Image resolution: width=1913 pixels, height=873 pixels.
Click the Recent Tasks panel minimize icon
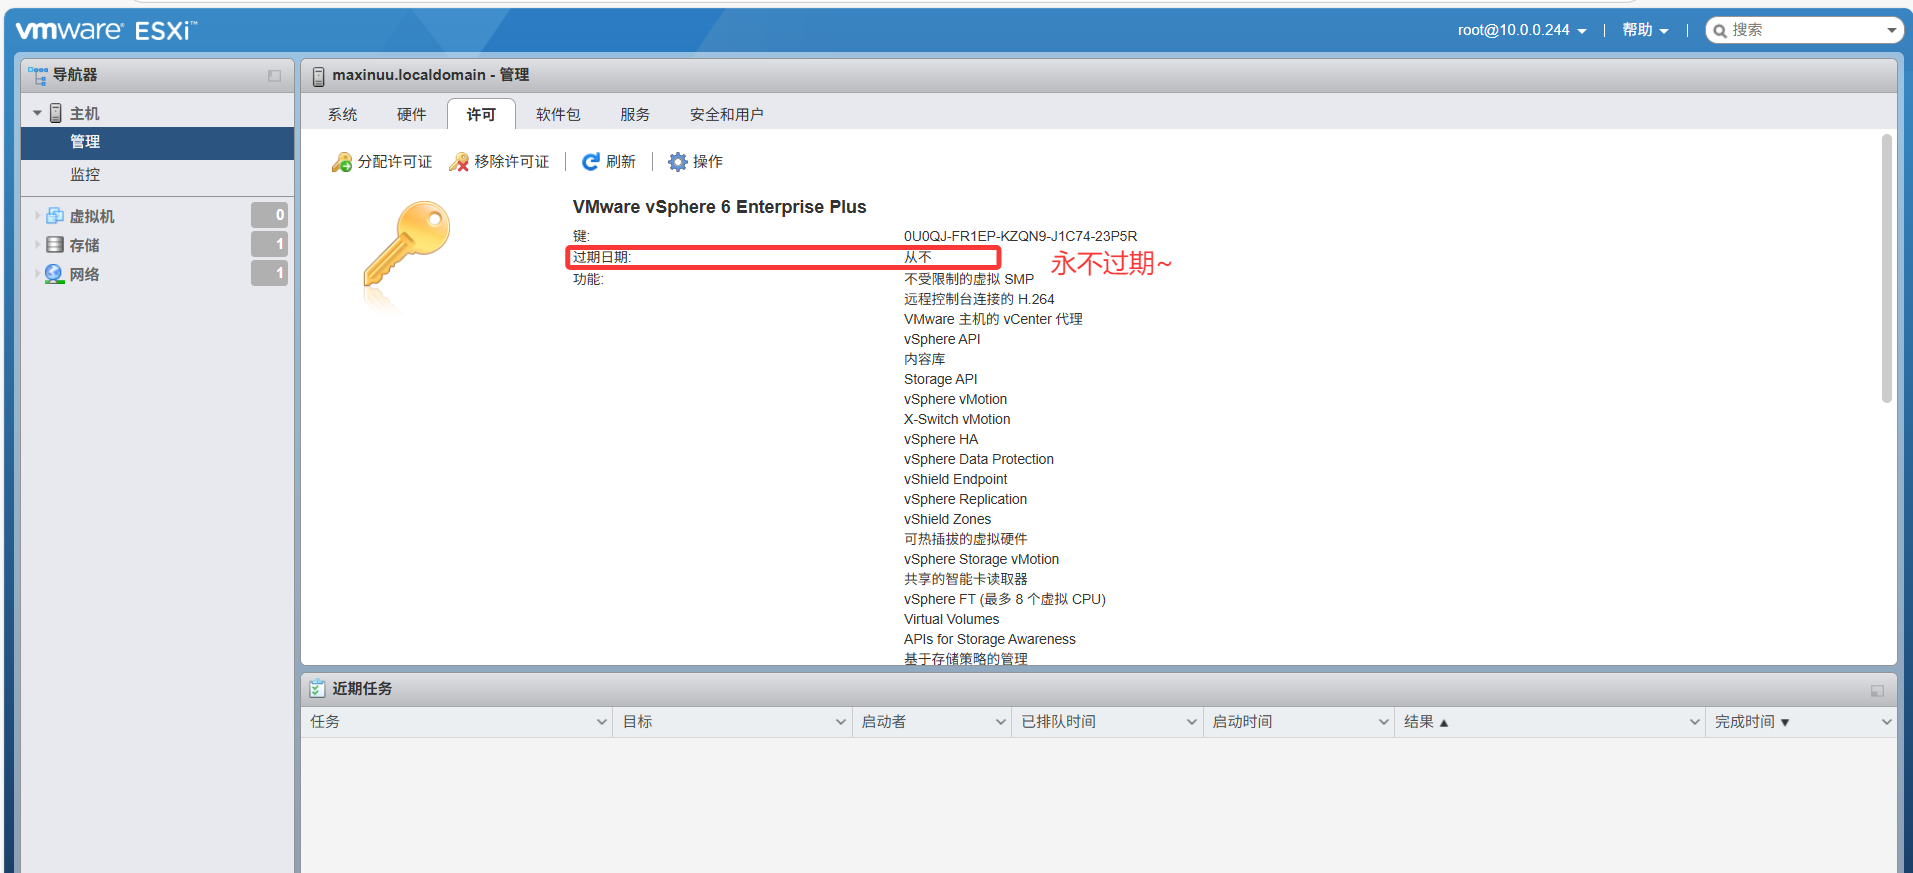pos(1877,691)
